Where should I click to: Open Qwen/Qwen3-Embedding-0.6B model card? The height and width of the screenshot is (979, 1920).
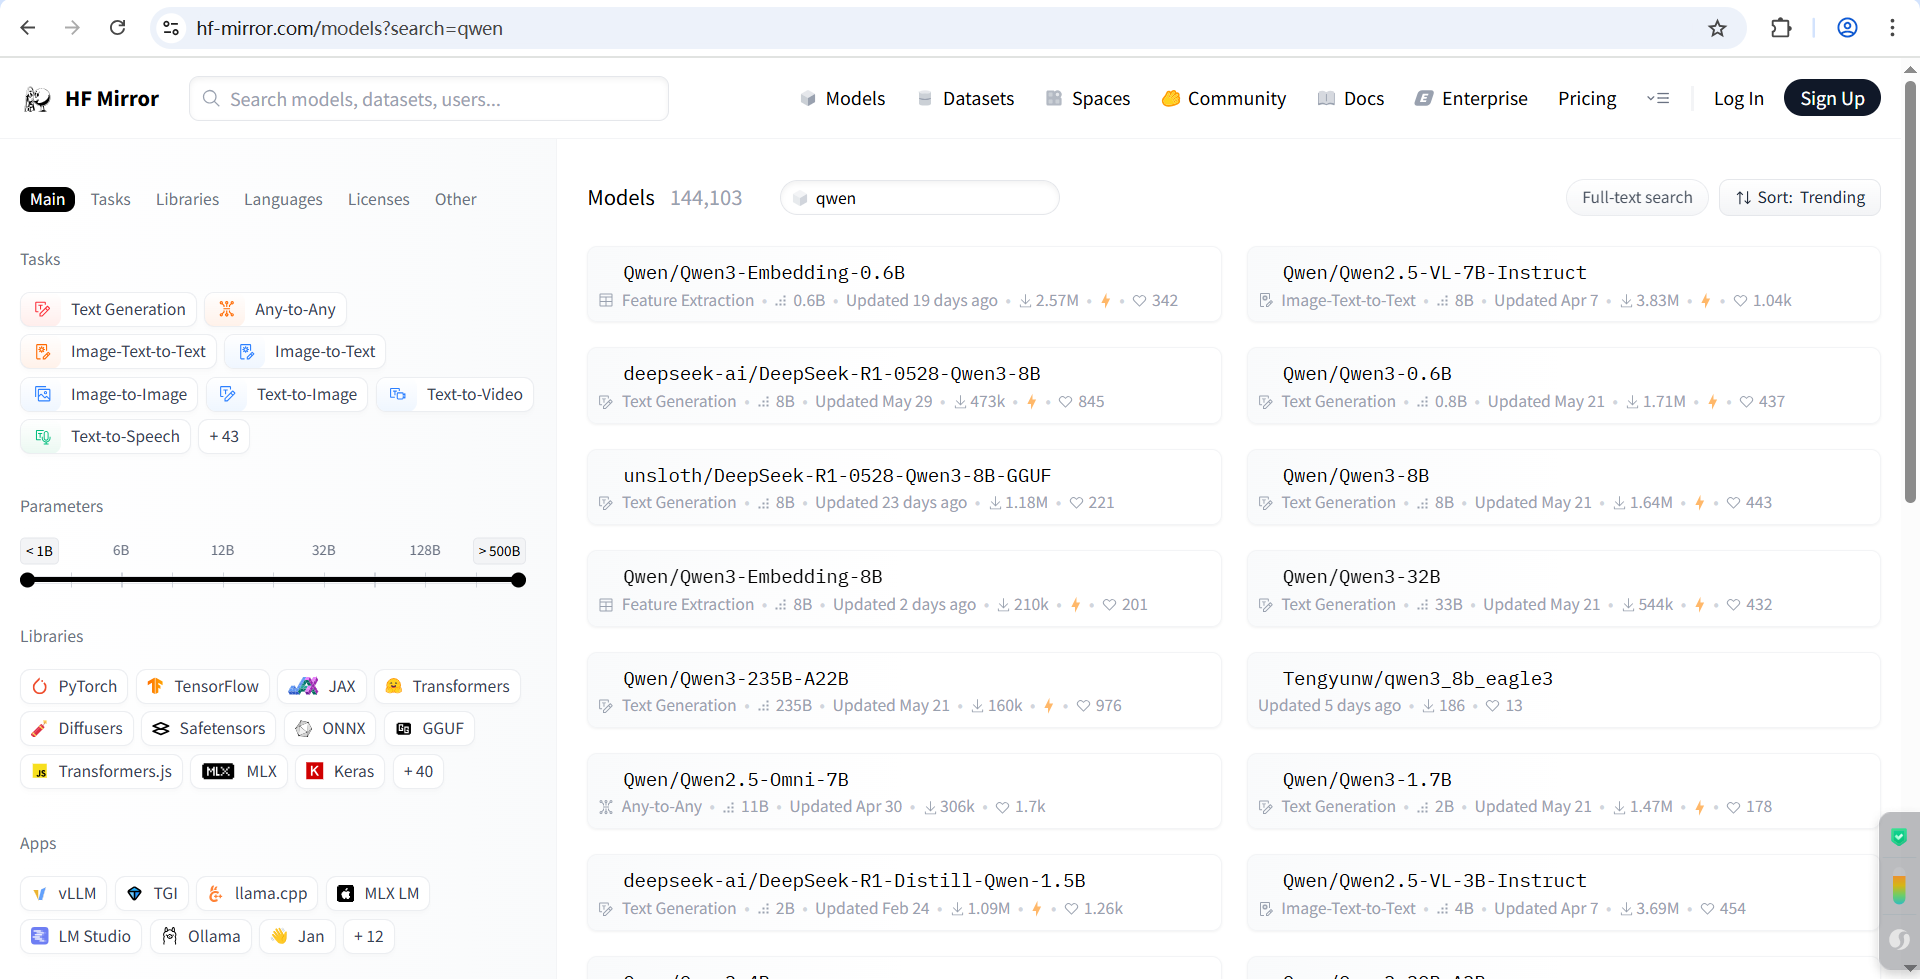coord(904,285)
